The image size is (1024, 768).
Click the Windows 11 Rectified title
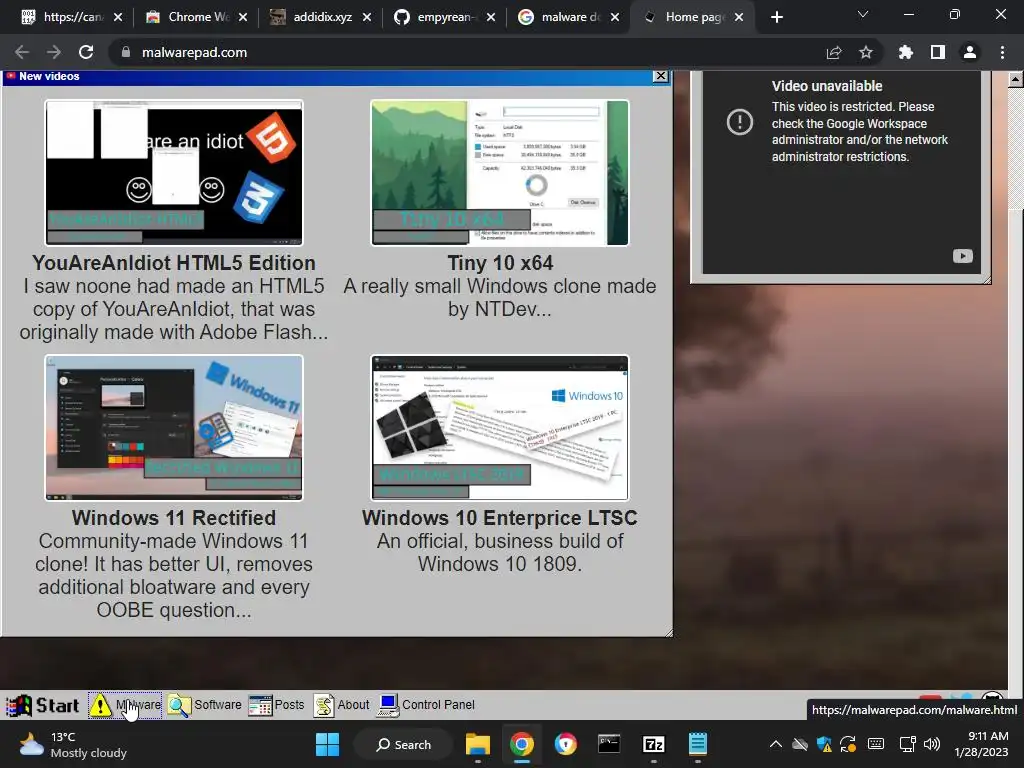point(174,517)
